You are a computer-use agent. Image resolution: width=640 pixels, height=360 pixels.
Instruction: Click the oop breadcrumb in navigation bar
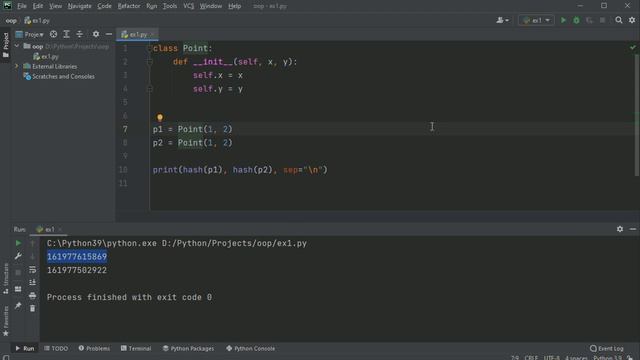pos(11,20)
